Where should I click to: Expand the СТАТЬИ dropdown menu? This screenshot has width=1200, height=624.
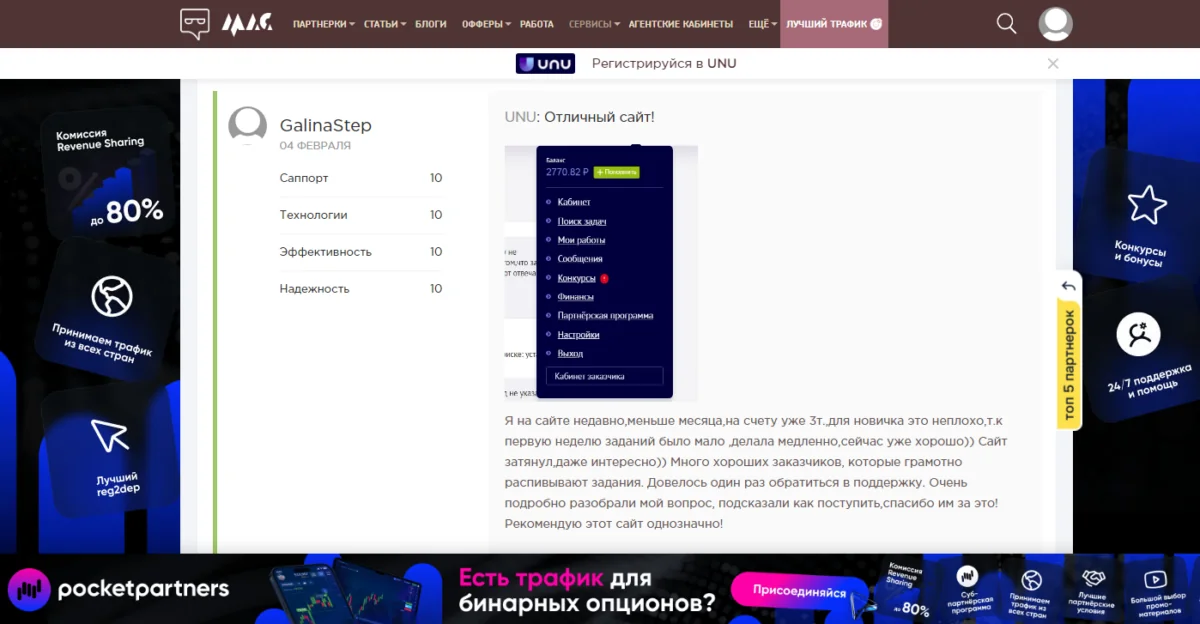pos(384,24)
